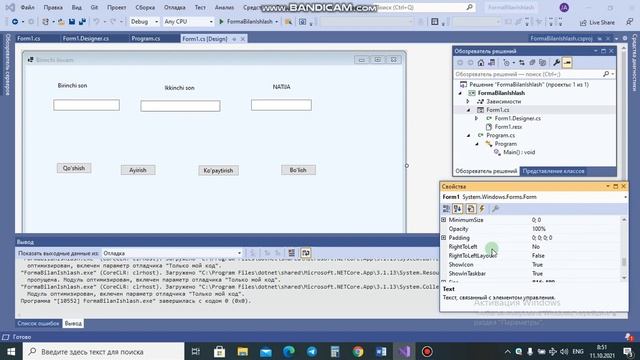The height and width of the screenshot is (360, 640).
Task: Click the Show All Files icon in Solution Explorer
Action: coord(542,63)
